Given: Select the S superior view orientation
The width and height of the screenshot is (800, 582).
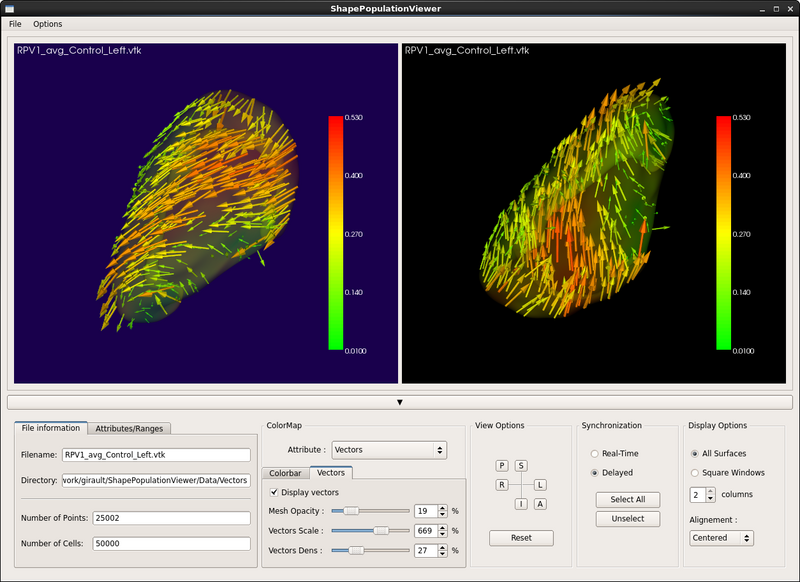Looking at the screenshot, I should coord(522,464).
